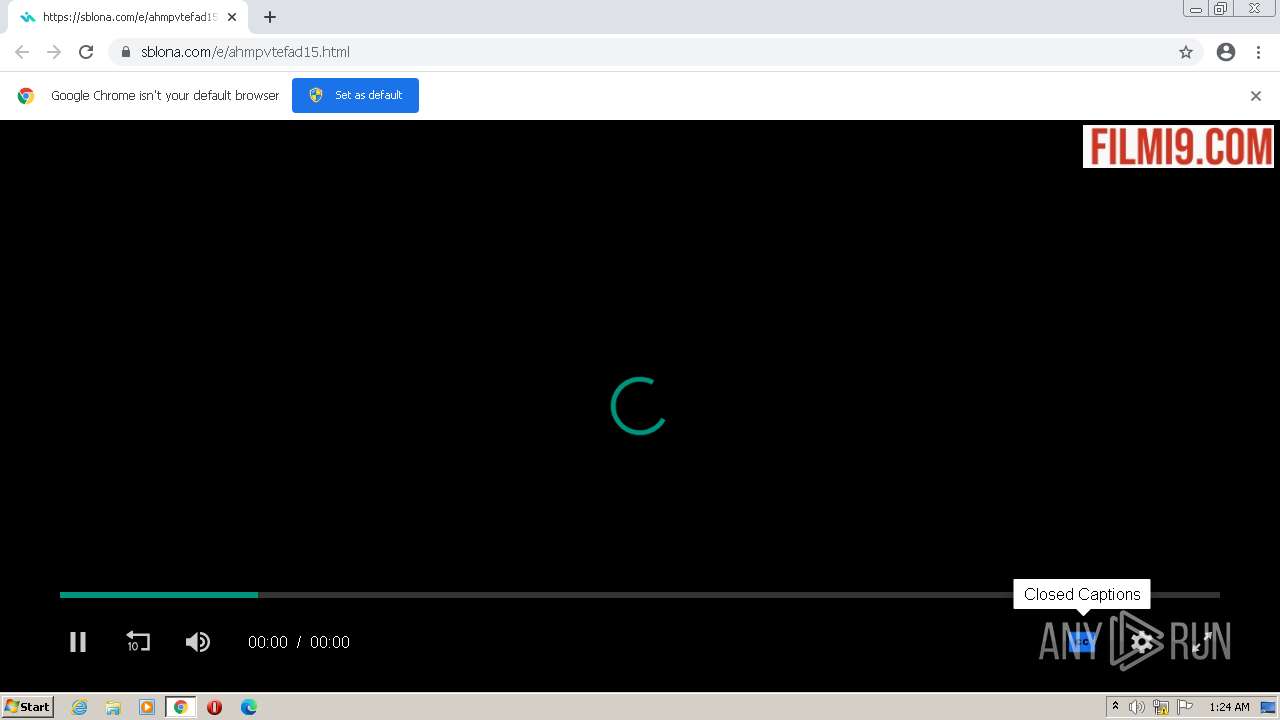Set Chrome as default browser
Screen dimensions: 1280x720
[x=355, y=95]
